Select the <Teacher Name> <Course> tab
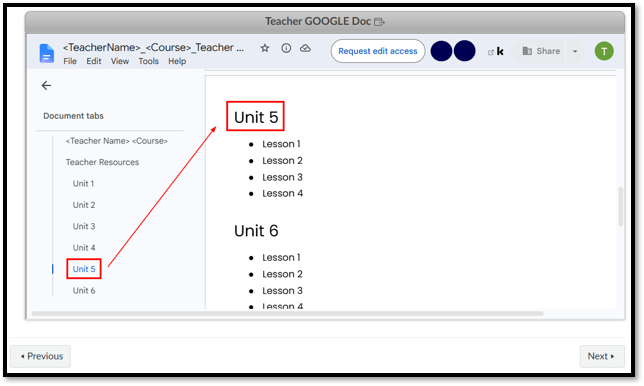Image resolution: width=644 pixels, height=386 pixels. [x=117, y=141]
